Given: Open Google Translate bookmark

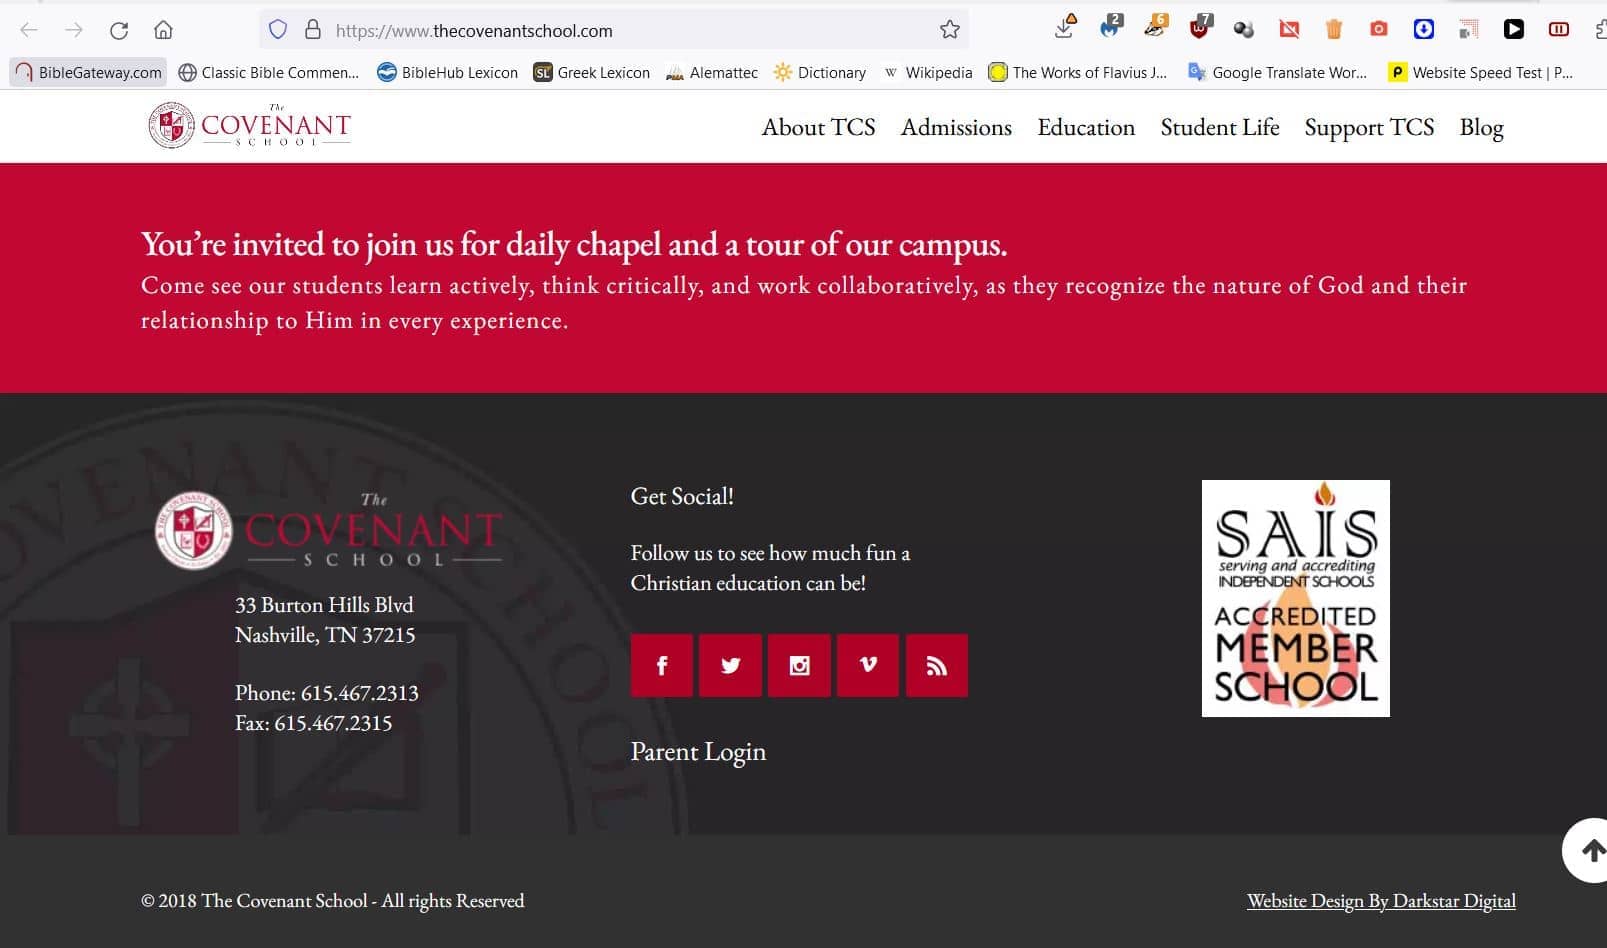Looking at the screenshot, I should (x=1277, y=72).
